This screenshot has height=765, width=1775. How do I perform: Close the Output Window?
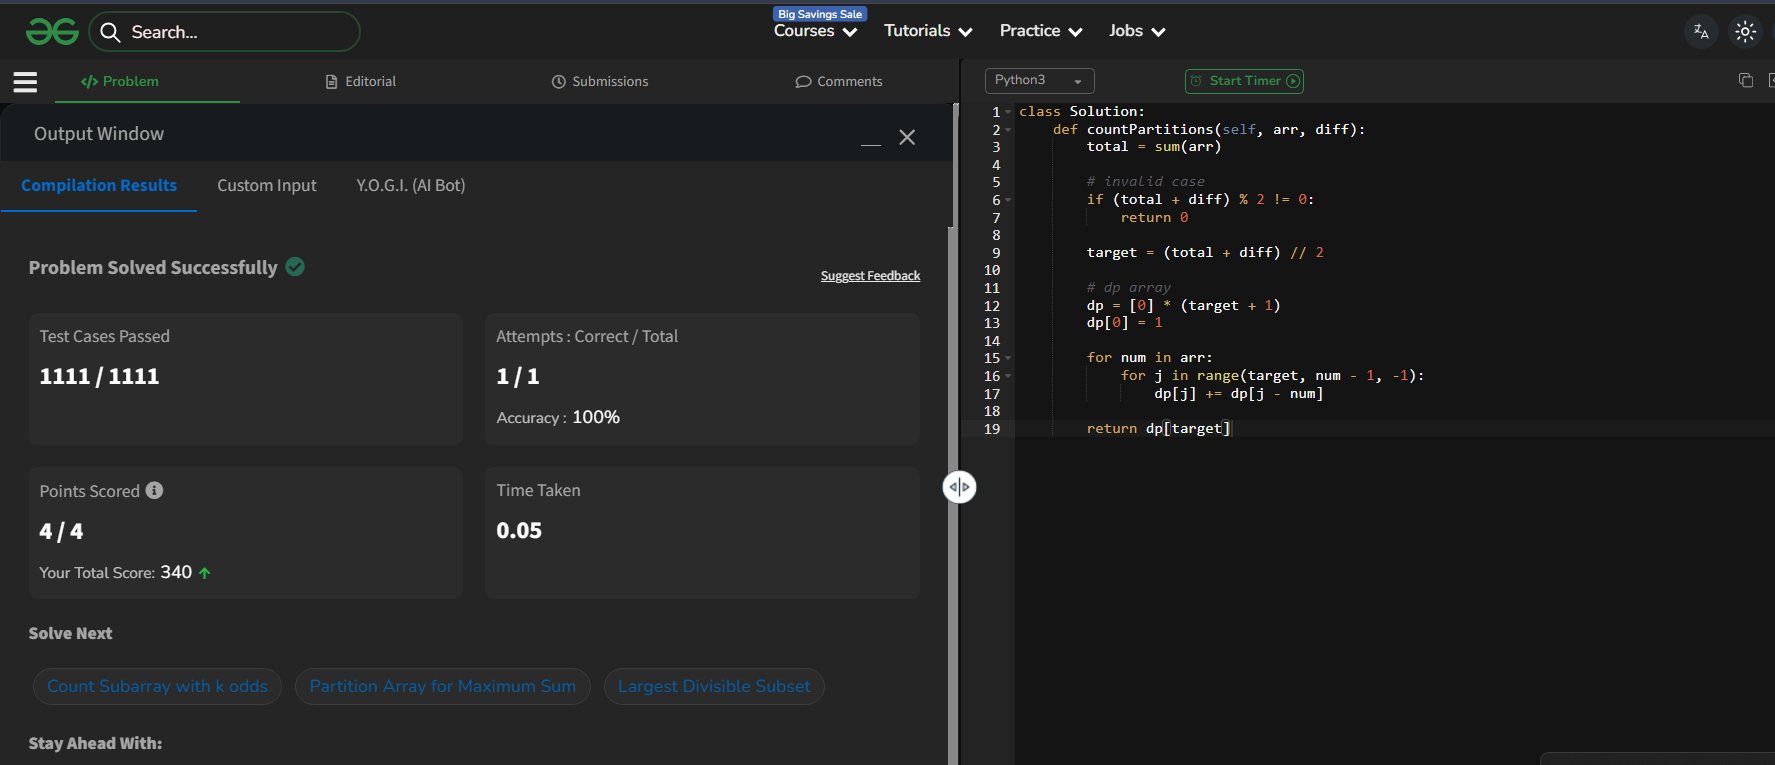(x=907, y=138)
